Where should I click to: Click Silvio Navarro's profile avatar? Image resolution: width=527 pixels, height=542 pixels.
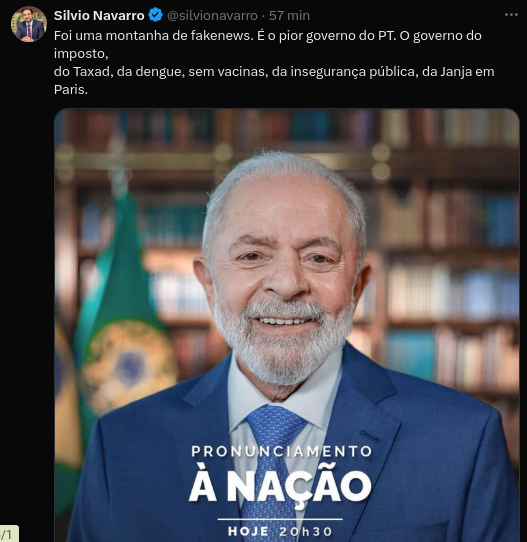(x=29, y=24)
